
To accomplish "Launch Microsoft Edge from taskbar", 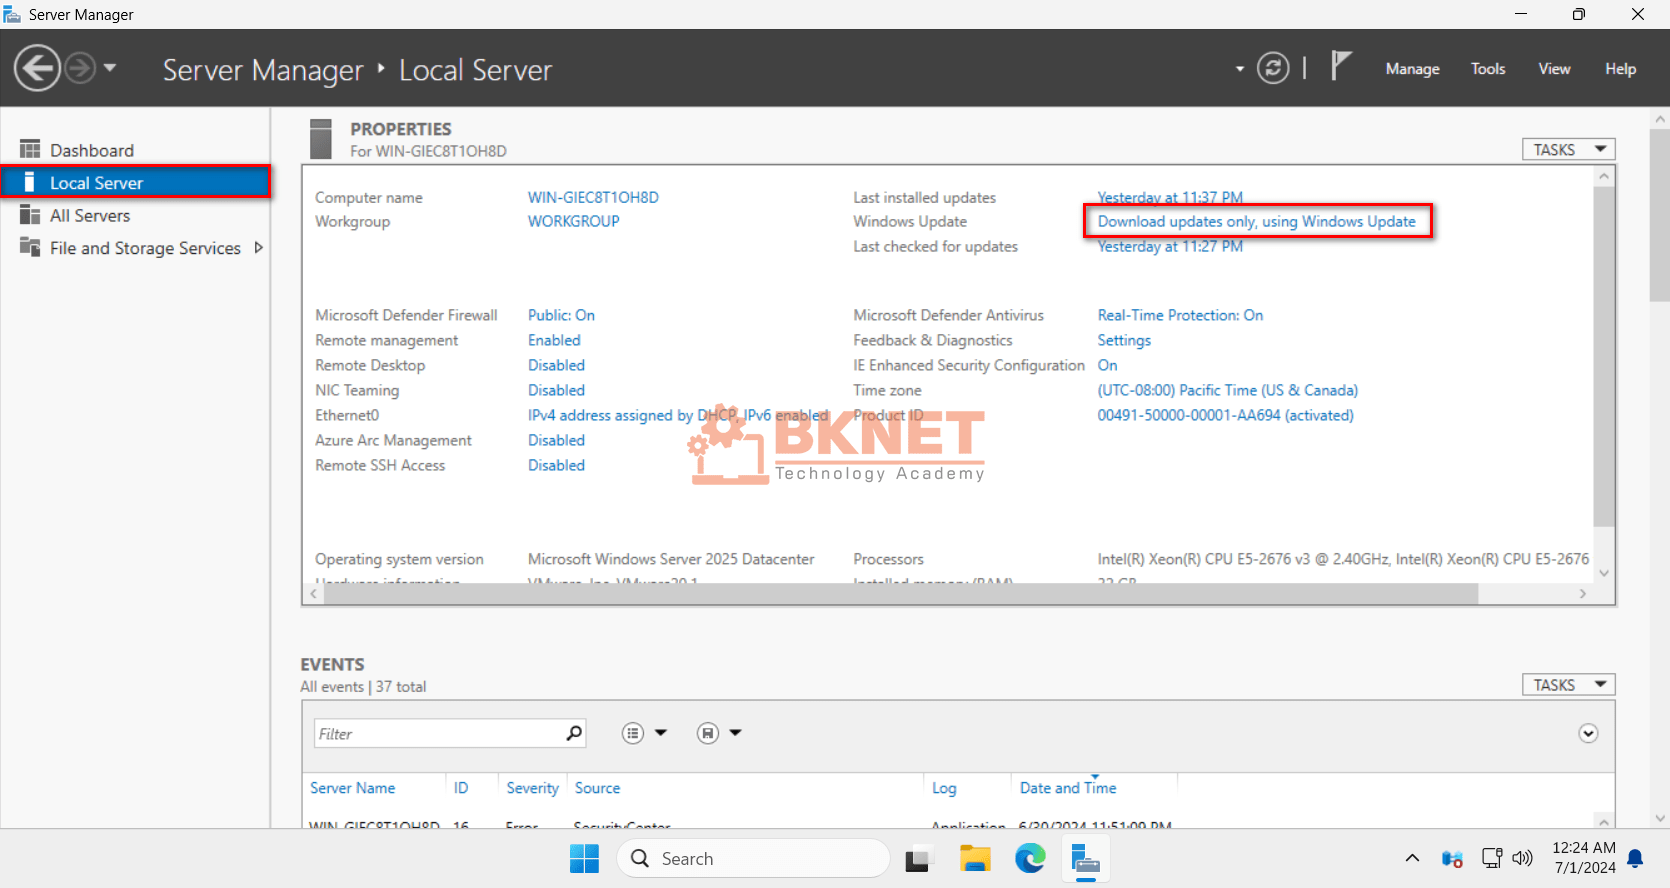I will click(1030, 859).
